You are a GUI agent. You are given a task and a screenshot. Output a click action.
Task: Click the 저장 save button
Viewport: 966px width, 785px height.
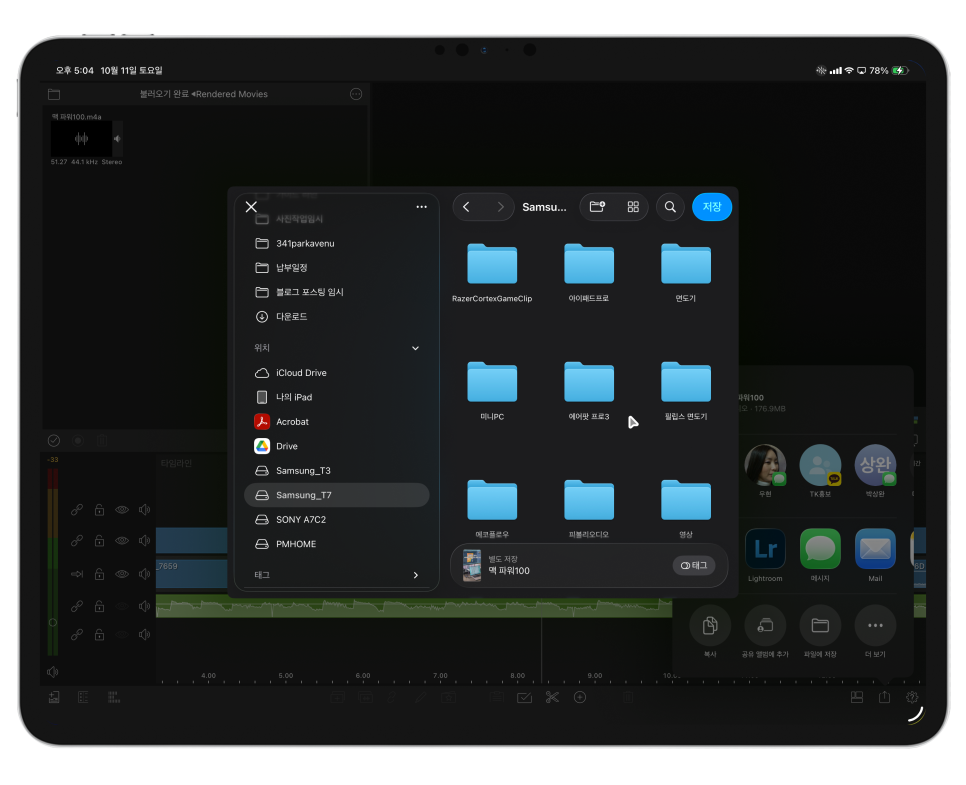pos(712,207)
